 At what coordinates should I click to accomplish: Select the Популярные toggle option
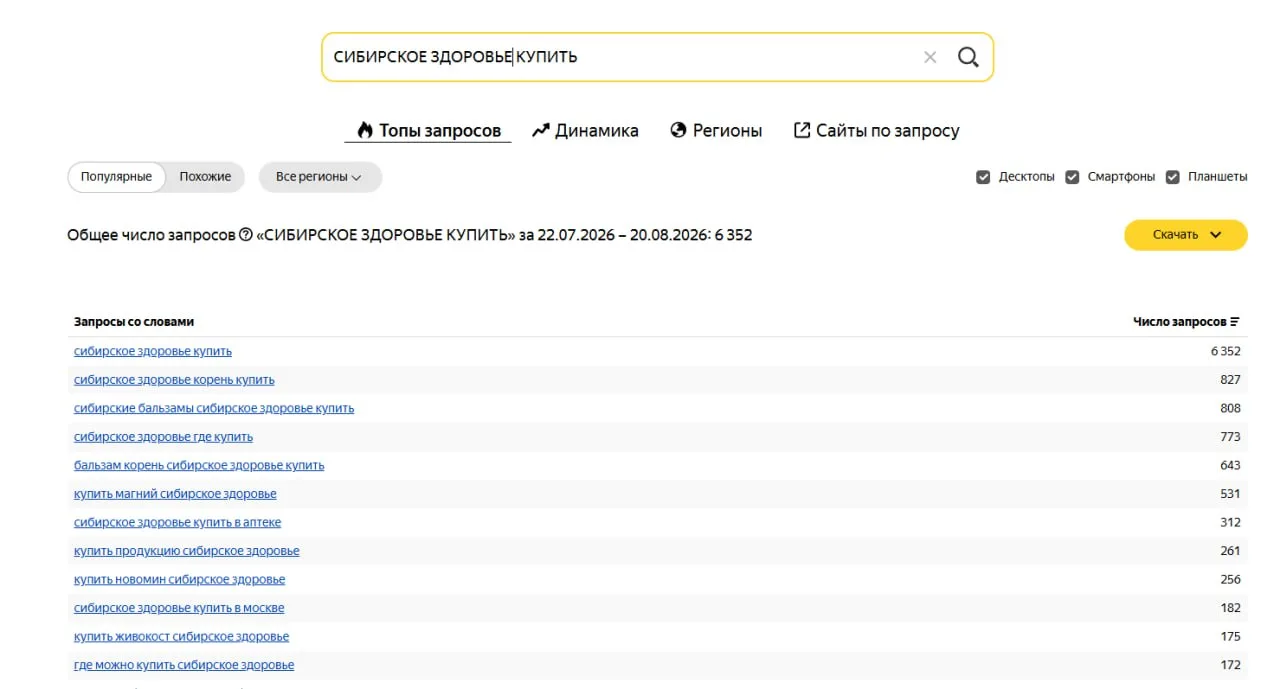[x=116, y=177]
